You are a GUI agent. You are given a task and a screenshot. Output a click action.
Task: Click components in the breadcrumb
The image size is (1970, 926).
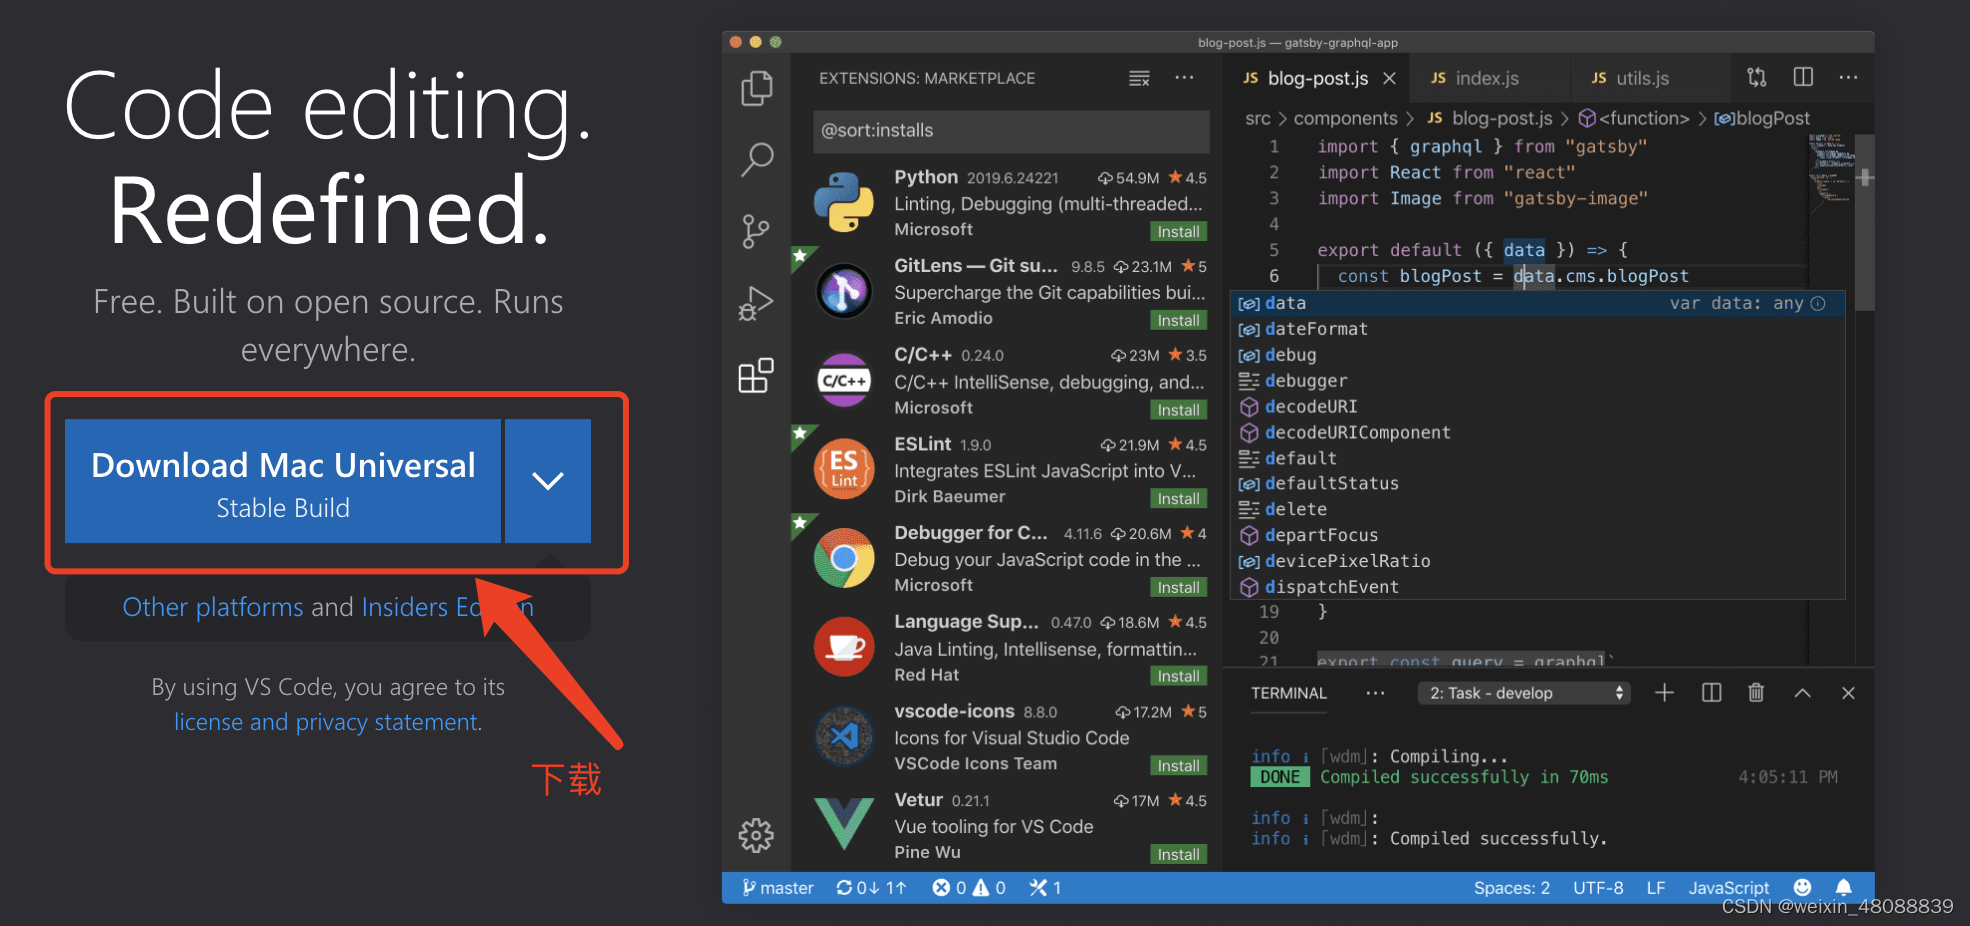tap(1345, 118)
